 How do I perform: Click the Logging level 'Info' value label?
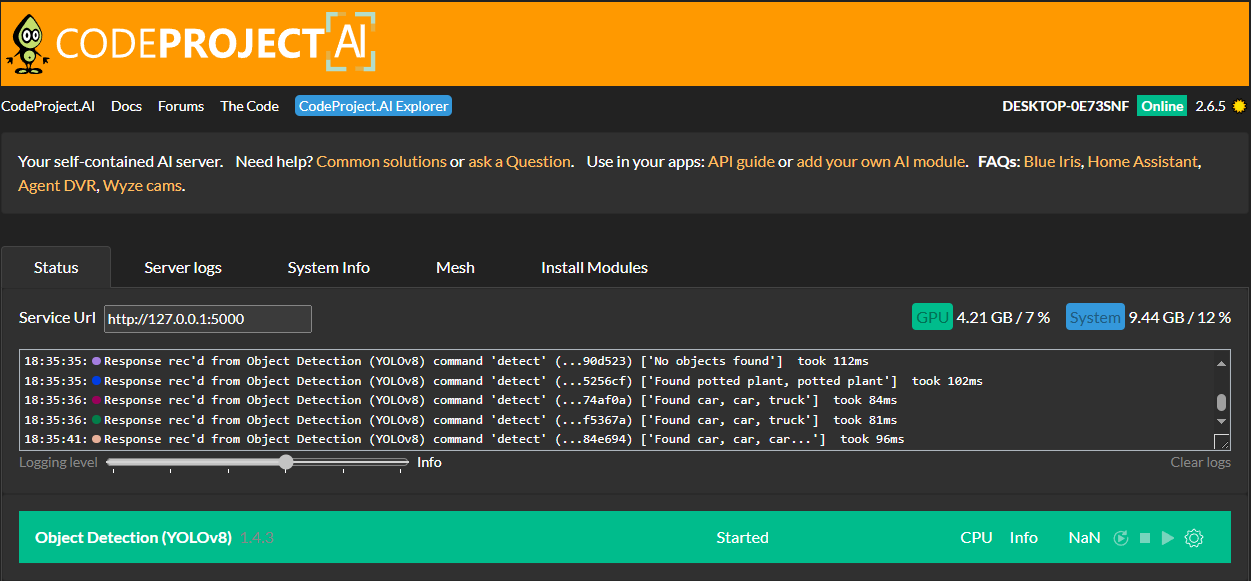click(x=430, y=462)
